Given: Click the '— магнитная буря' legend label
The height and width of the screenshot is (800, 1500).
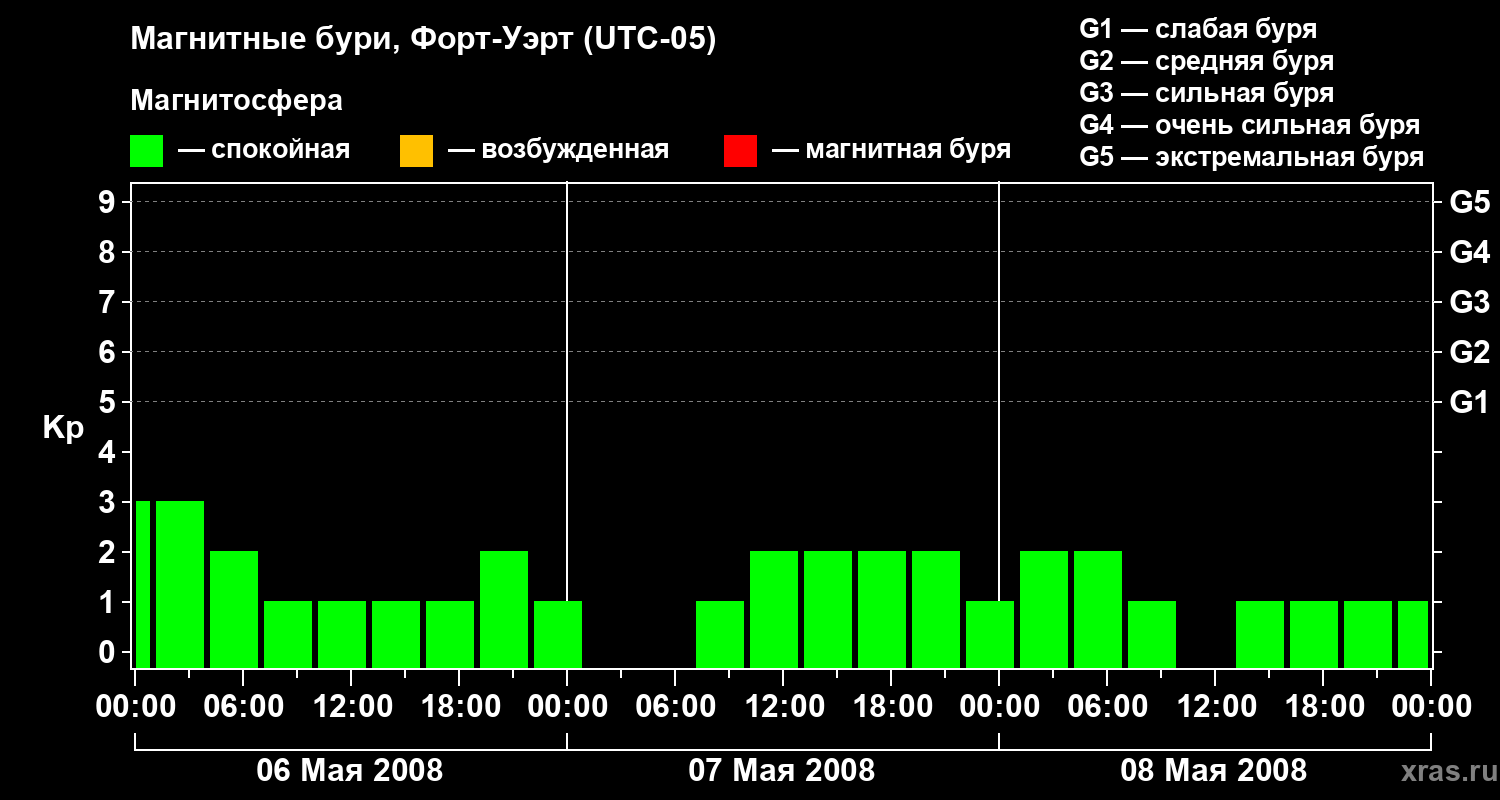Looking at the screenshot, I should (x=891, y=150).
